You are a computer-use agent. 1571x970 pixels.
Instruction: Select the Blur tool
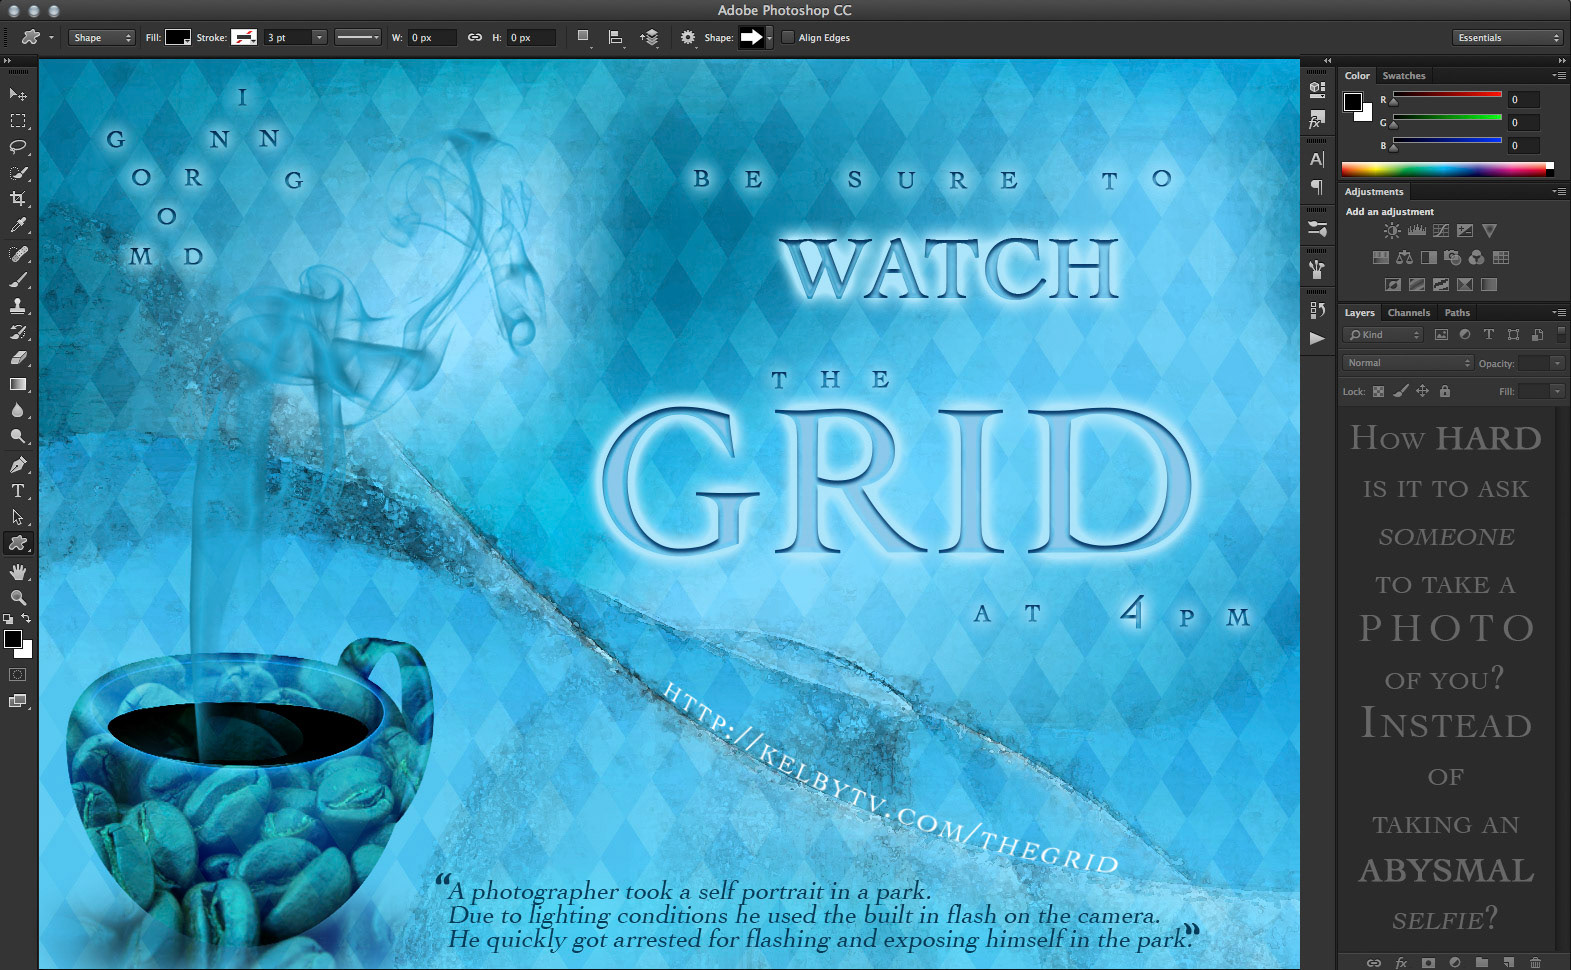tap(18, 410)
